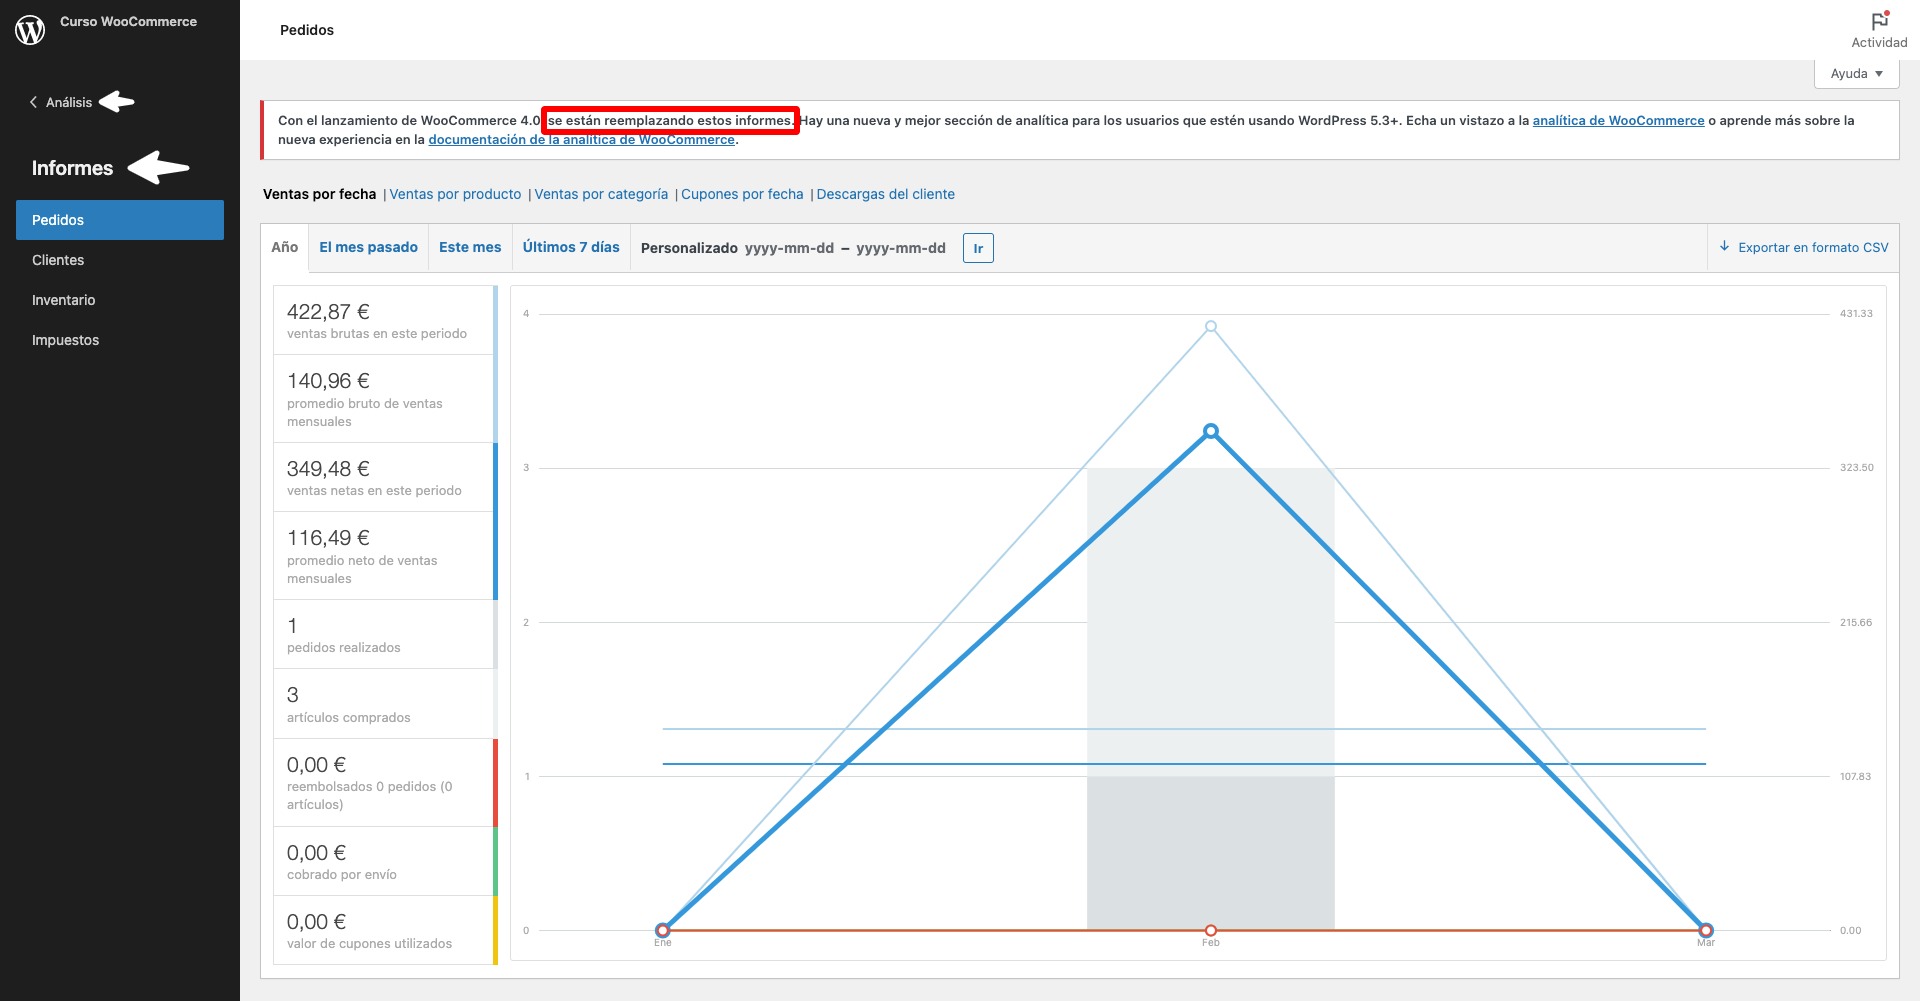Open Inventario in the Informes sidebar
This screenshot has width=1920, height=1001.
coord(63,300)
